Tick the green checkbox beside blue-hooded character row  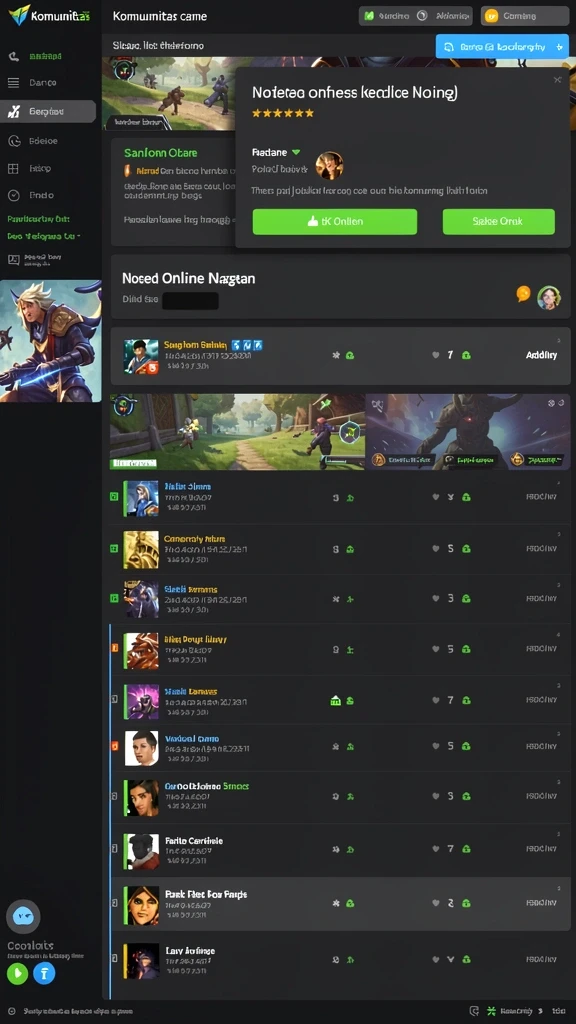coord(114,497)
